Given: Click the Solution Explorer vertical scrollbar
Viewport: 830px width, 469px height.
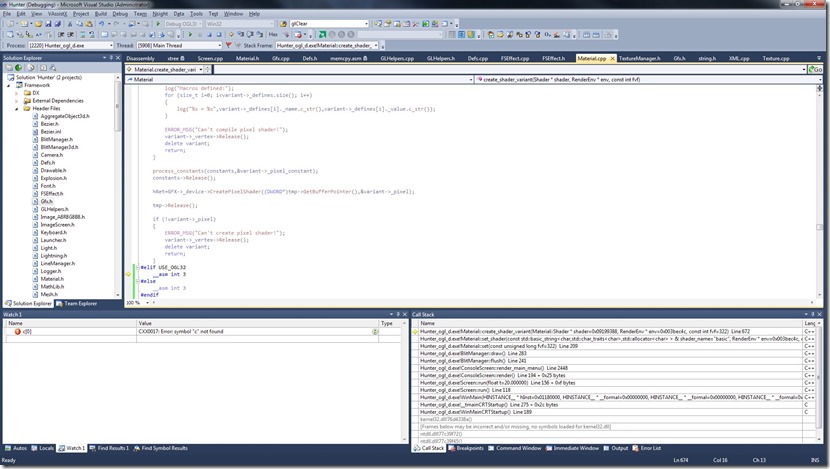Looking at the screenshot, I should click(x=118, y=185).
